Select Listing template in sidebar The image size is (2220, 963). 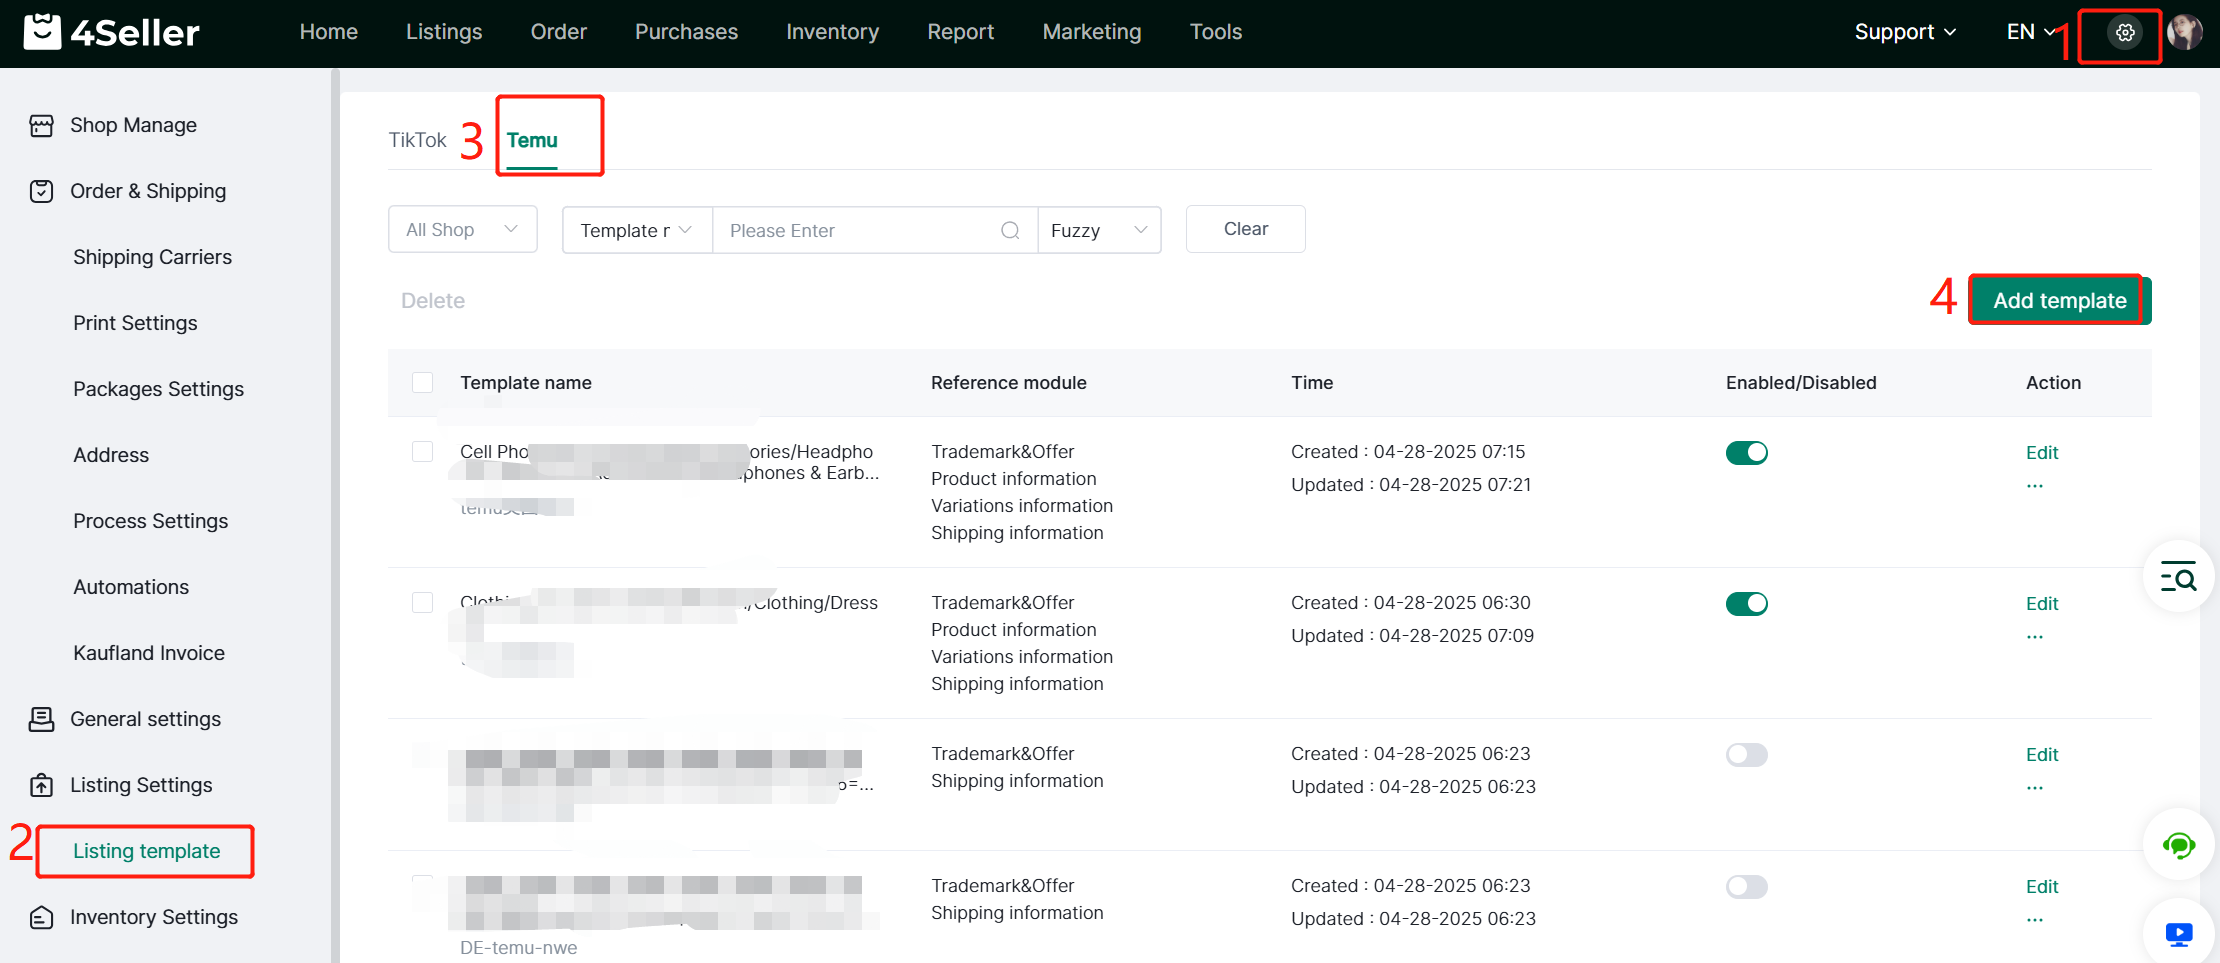pos(146,851)
